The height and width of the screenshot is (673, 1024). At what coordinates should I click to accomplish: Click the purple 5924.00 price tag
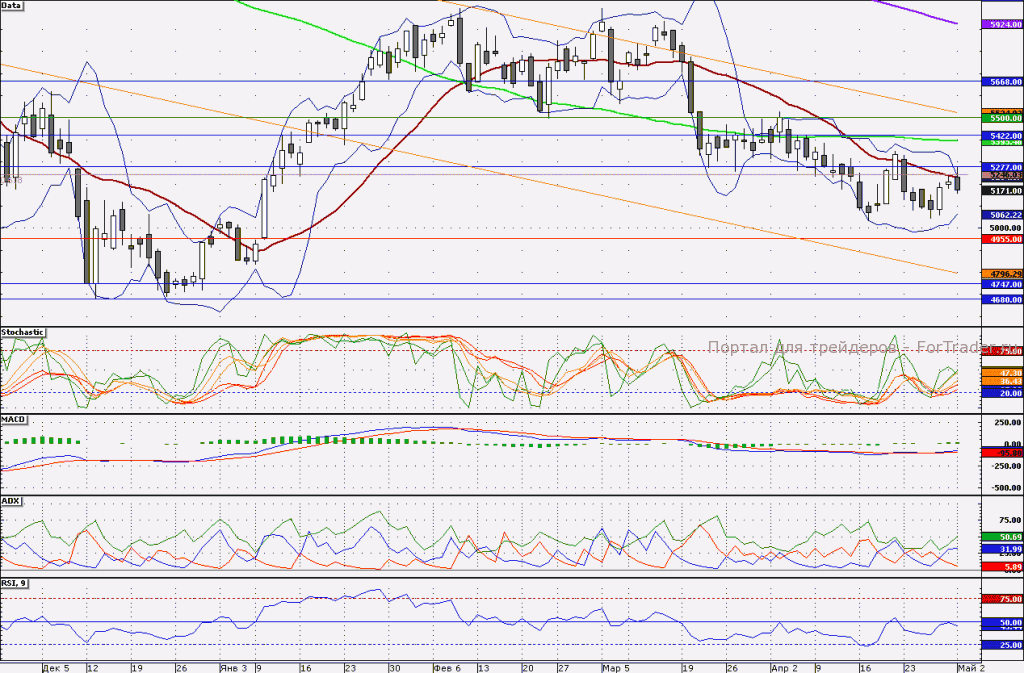(x=1002, y=24)
